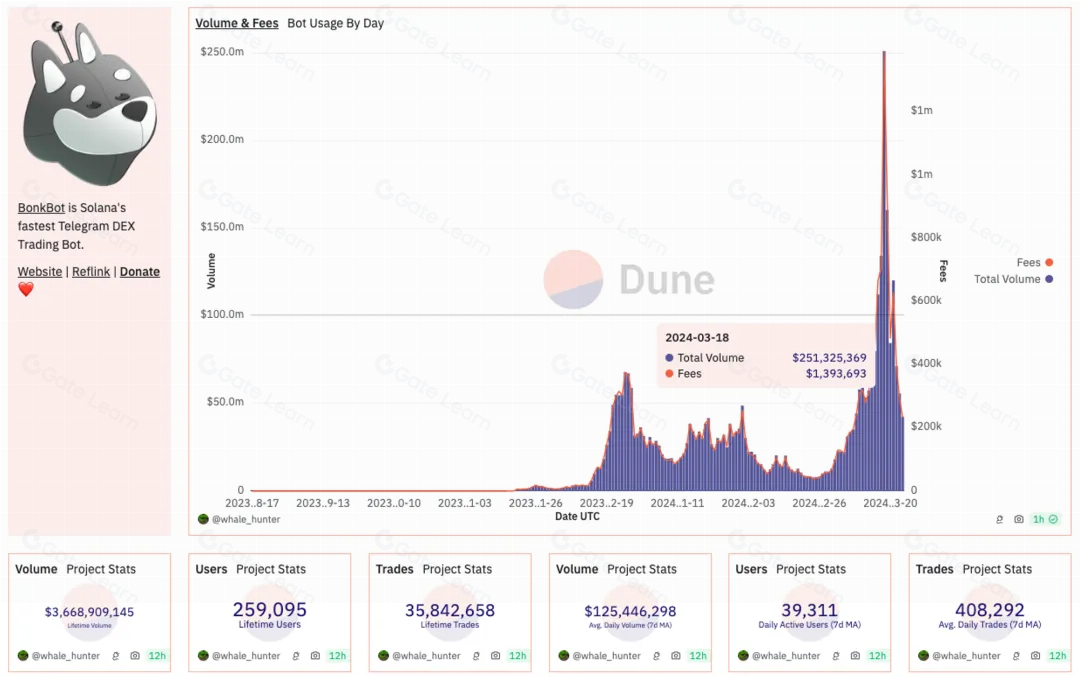Screen dimensions: 1080x677
Task: Click the whale_hunter avatar below the main chart
Action: point(203,519)
